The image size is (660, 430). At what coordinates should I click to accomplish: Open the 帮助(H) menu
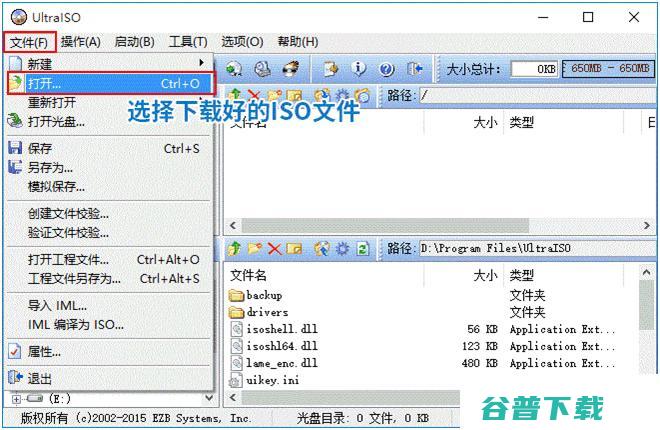(298, 42)
